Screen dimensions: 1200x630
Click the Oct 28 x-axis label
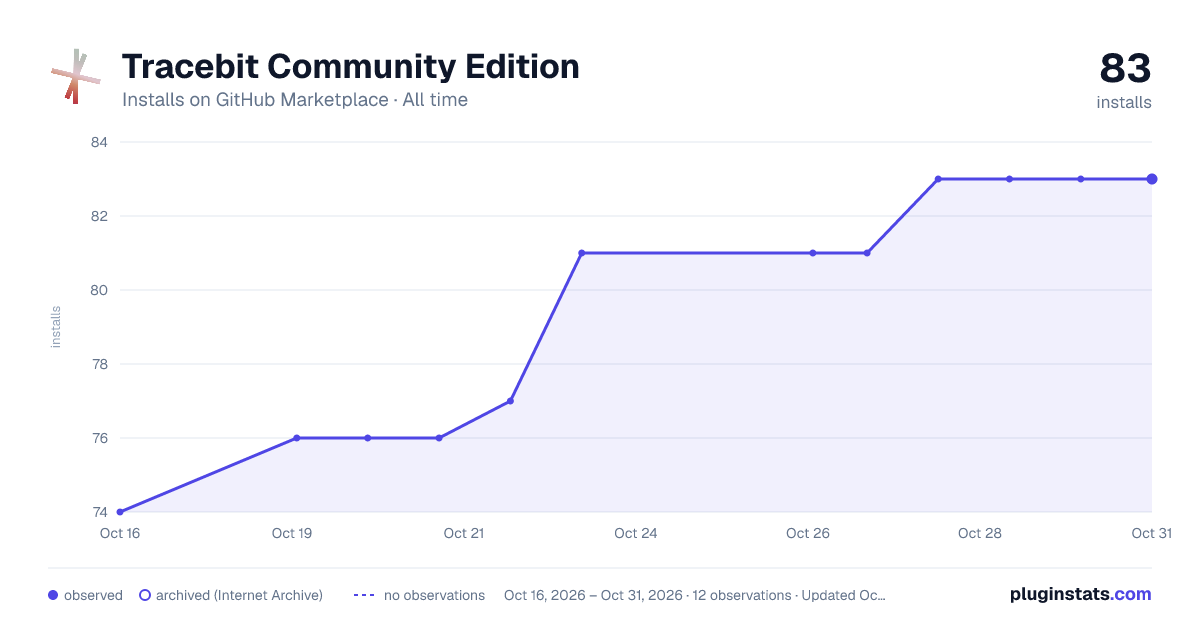pyautogui.click(x=980, y=533)
